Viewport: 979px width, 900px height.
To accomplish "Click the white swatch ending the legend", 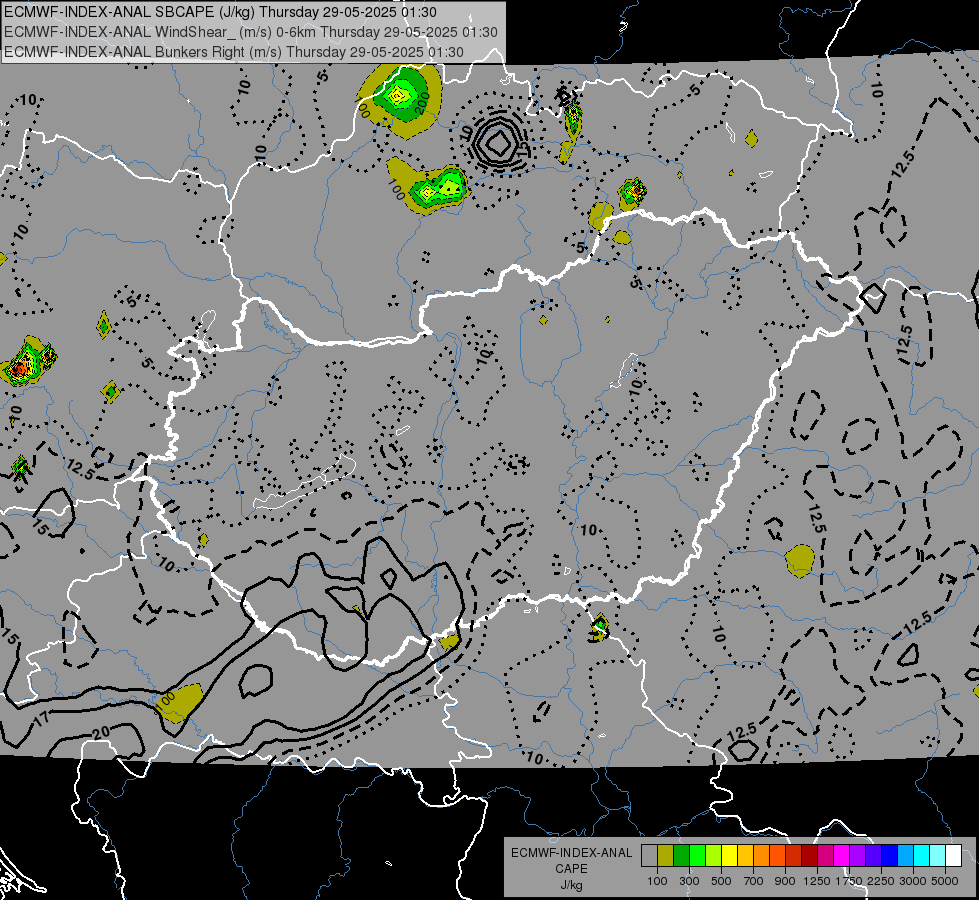I will tap(953, 855).
